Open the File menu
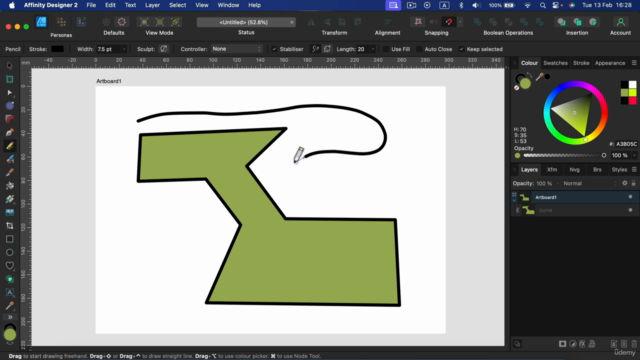 point(91,5)
